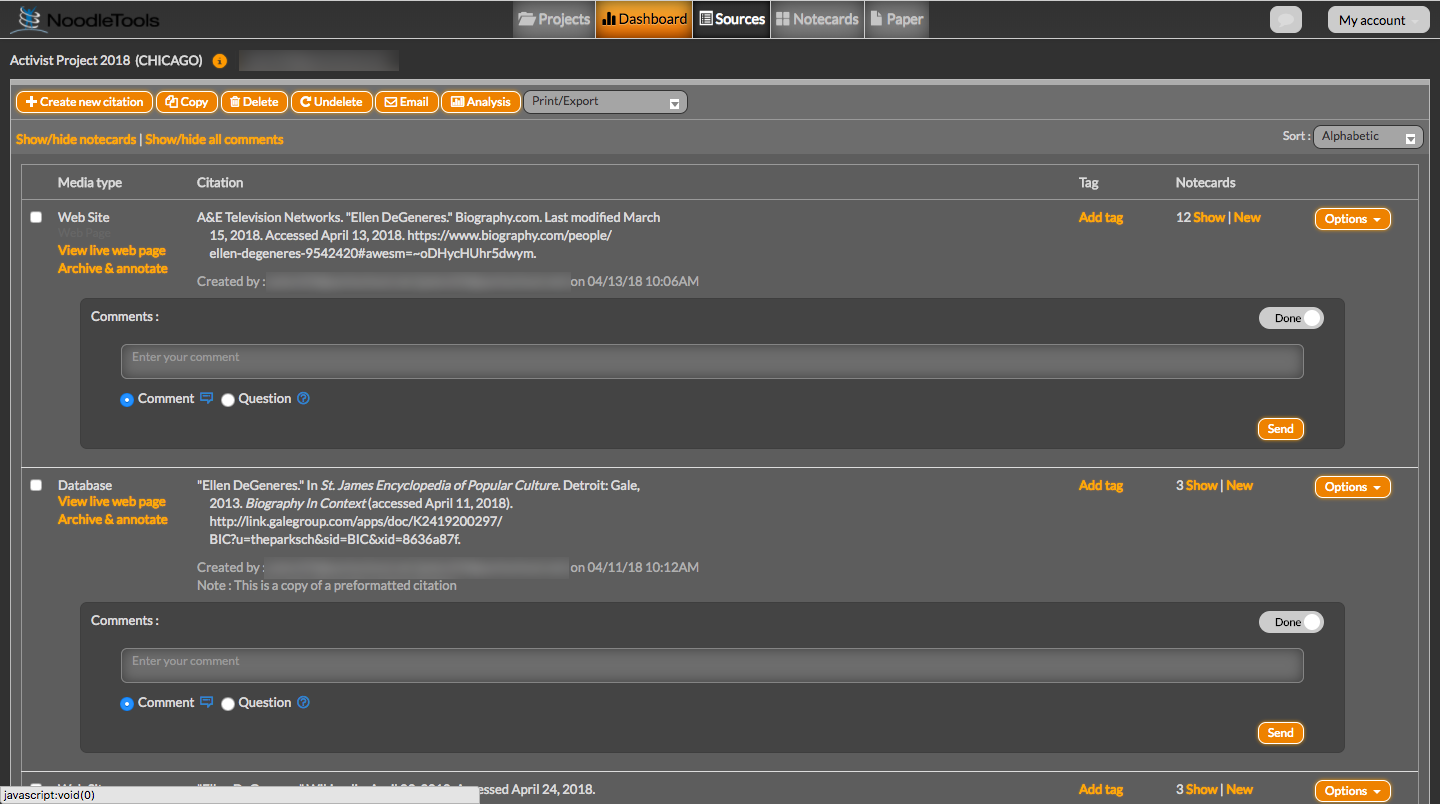Image resolution: width=1440 pixels, height=804 pixels.
Task: Click the Media type column header
Action: tap(90, 182)
